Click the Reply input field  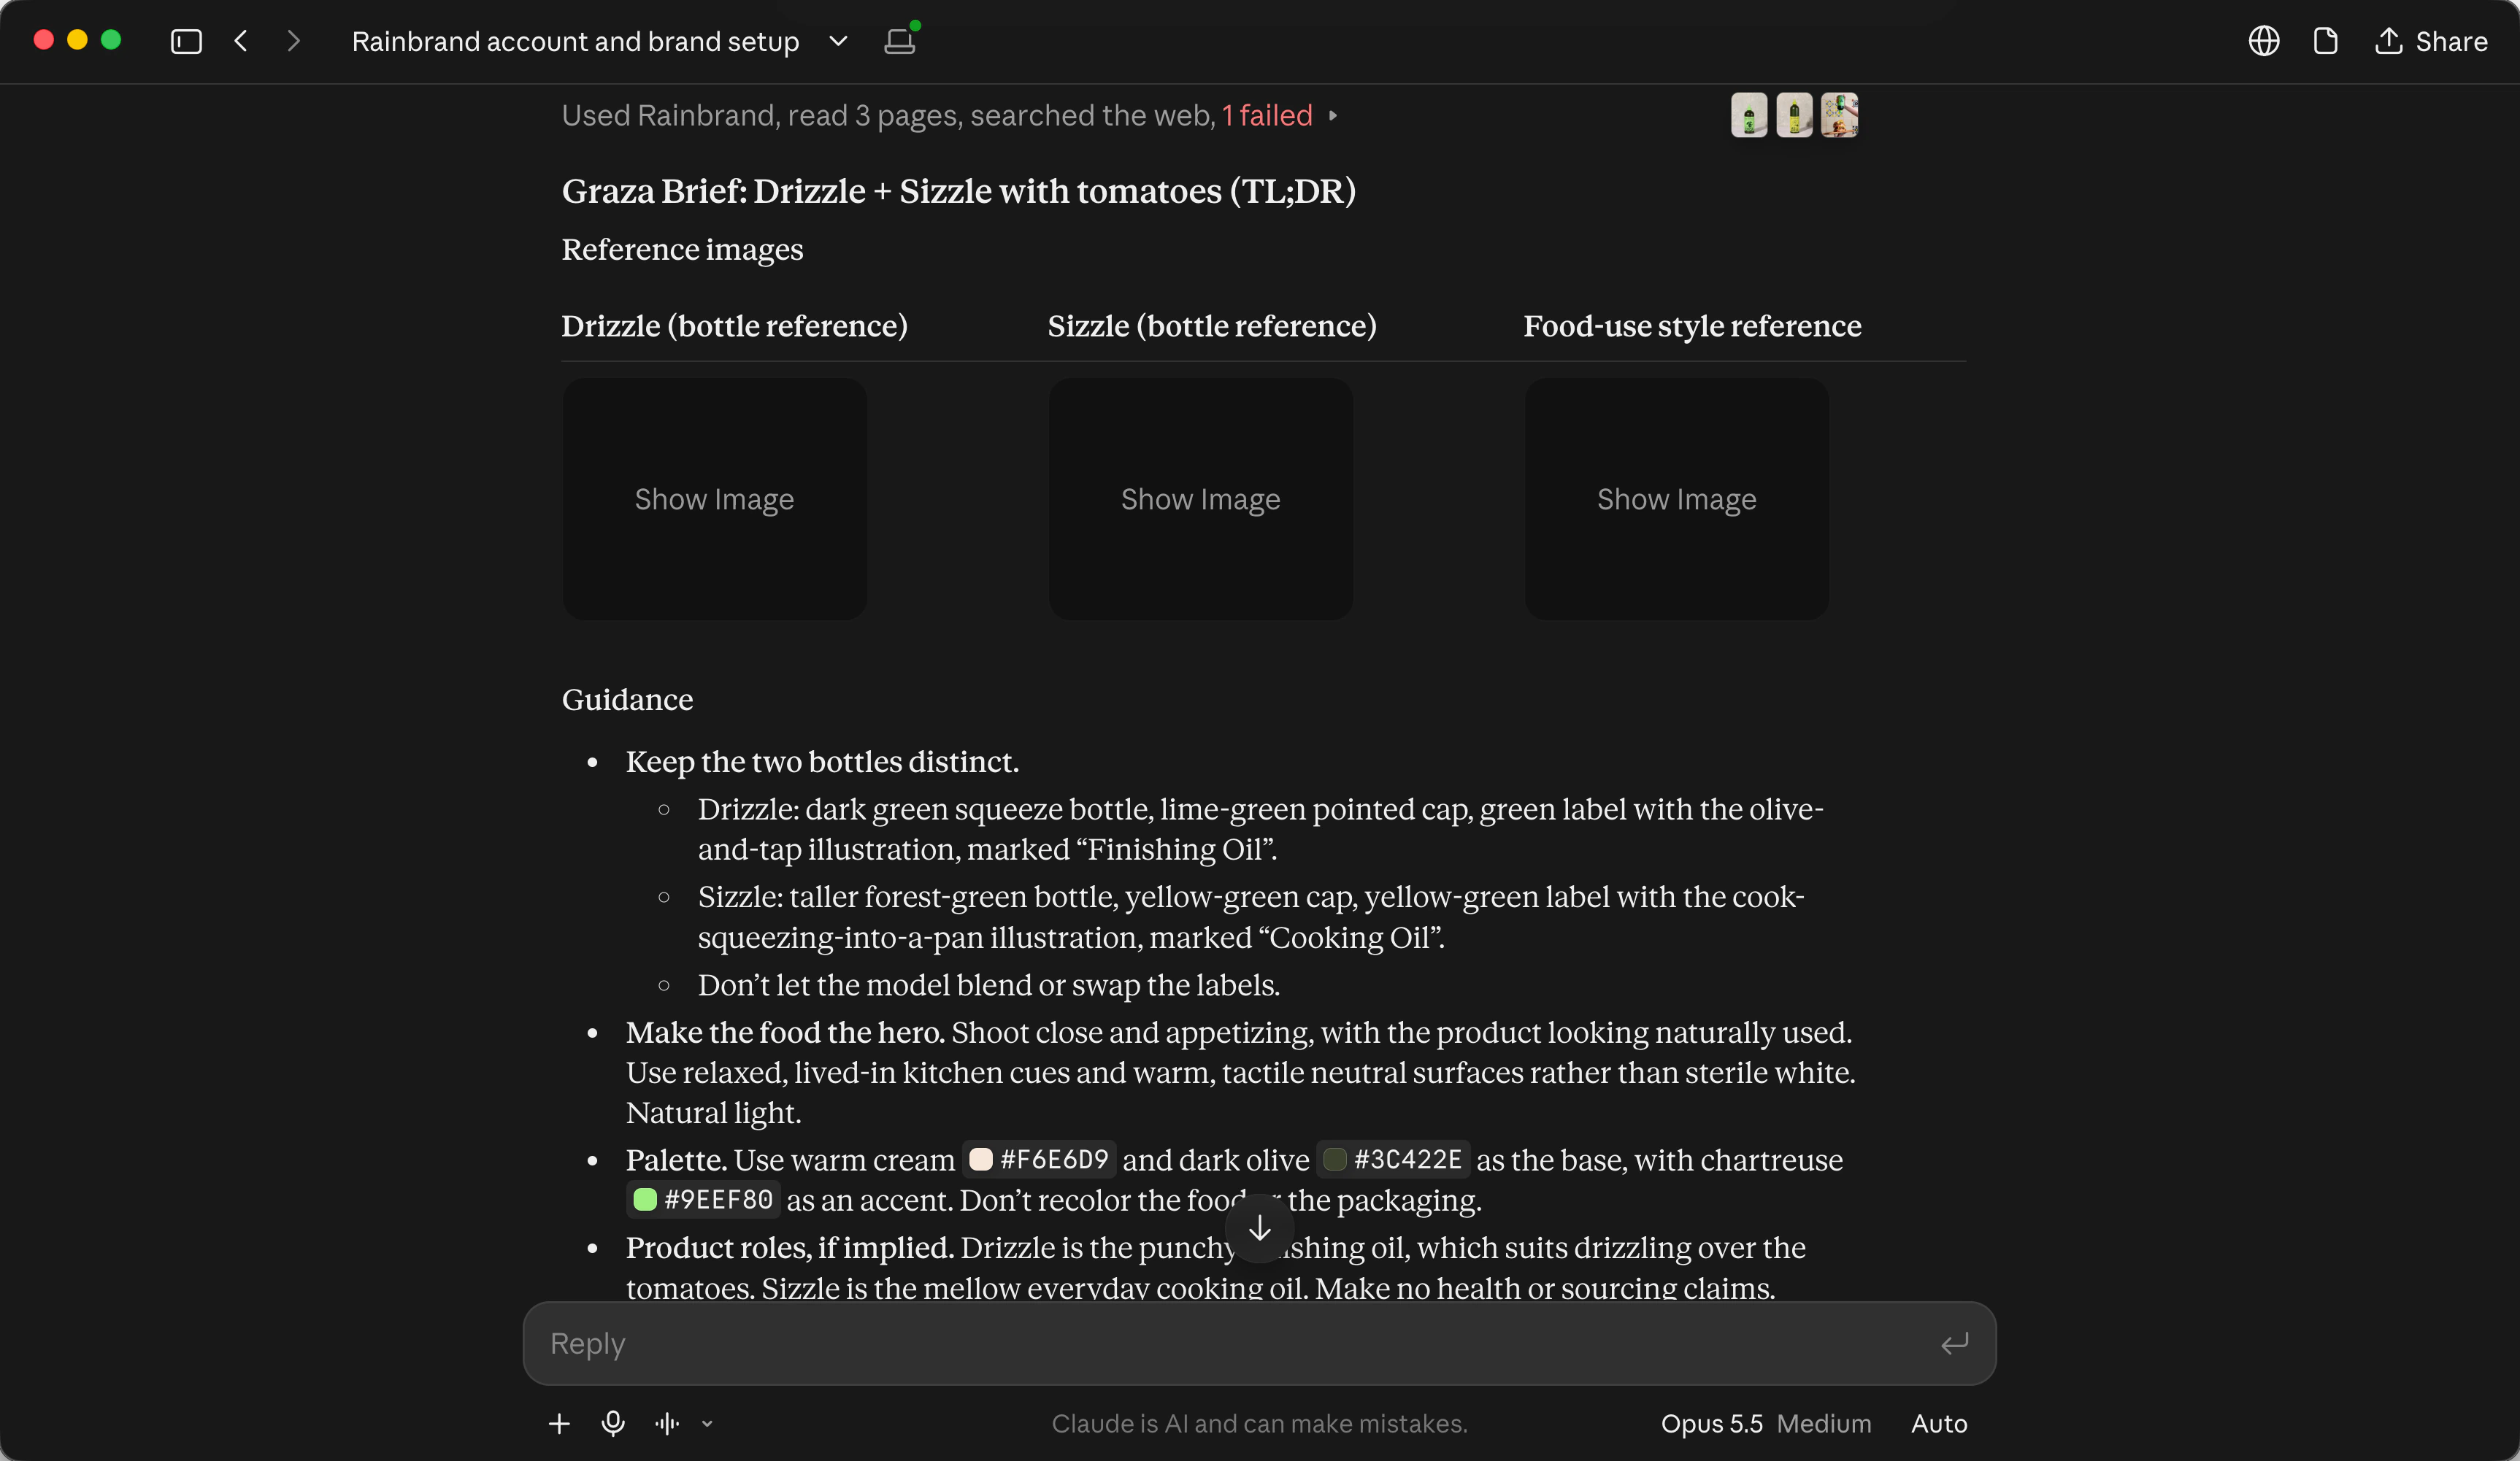tap(1259, 1343)
